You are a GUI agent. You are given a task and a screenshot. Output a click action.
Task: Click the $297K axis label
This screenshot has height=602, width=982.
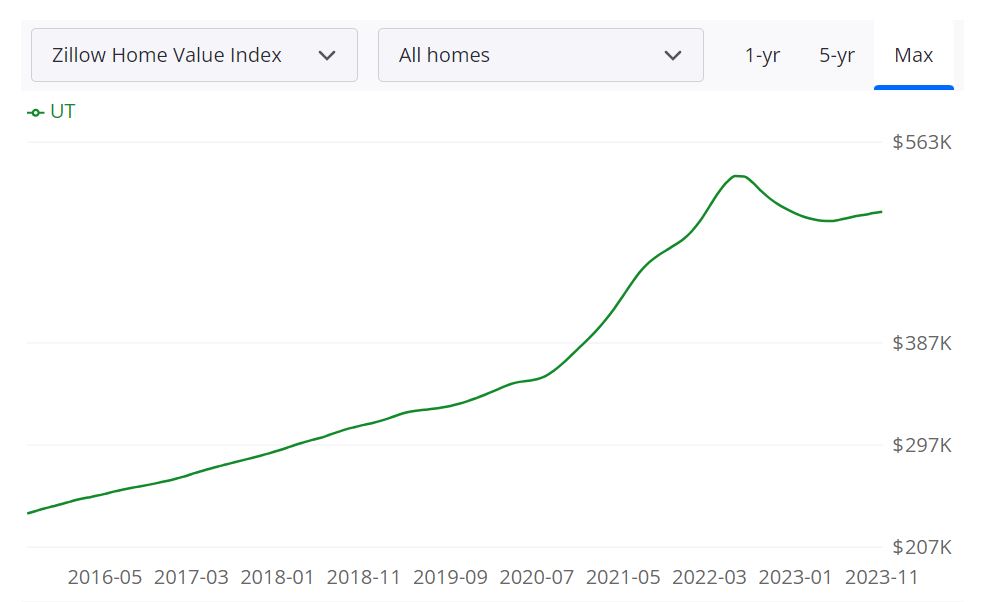point(922,445)
